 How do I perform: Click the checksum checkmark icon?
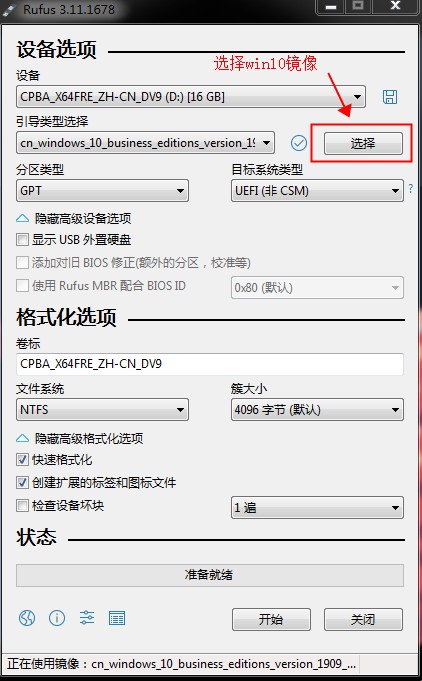coord(299,143)
